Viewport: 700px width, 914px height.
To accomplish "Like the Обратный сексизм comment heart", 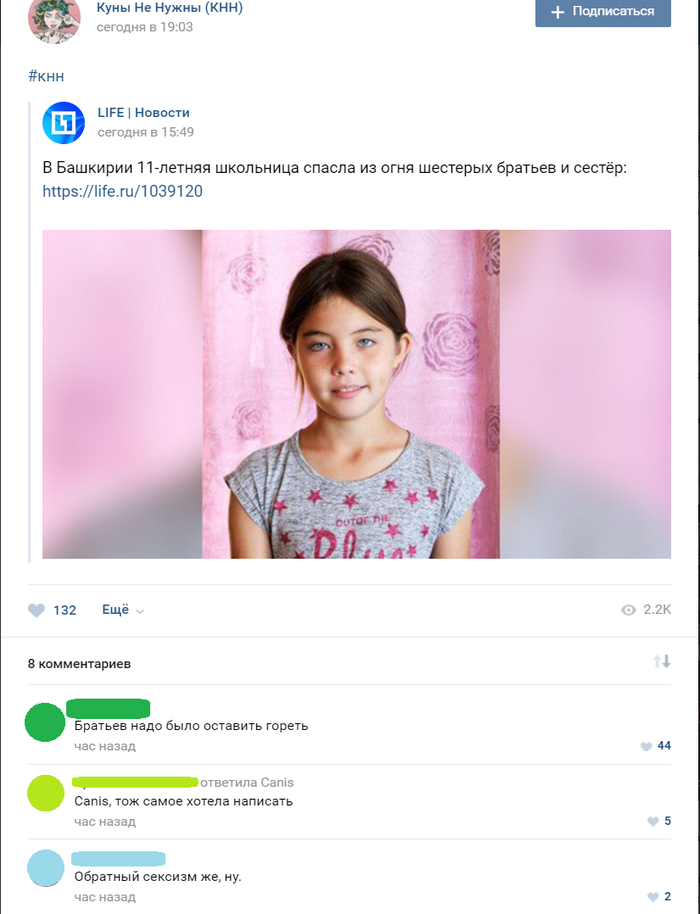I will click(x=653, y=897).
